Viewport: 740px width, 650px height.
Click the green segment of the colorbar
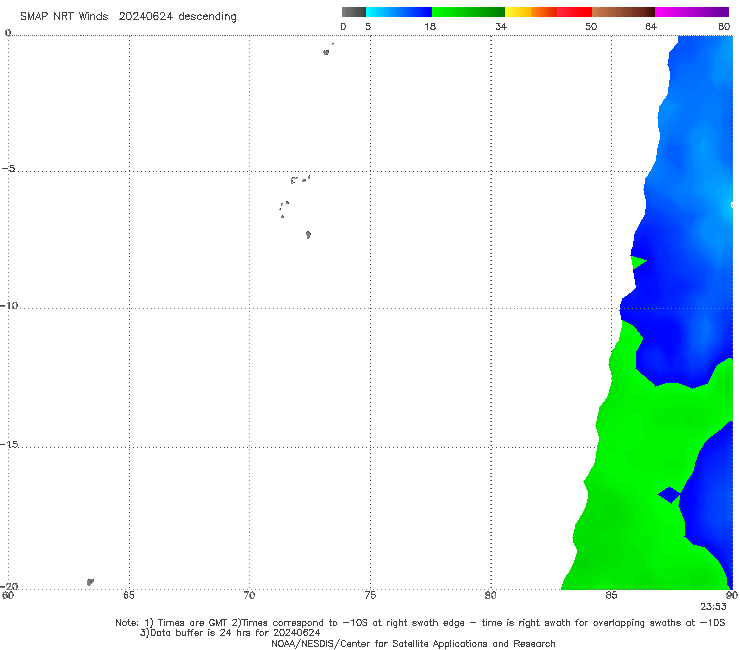(x=468, y=12)
